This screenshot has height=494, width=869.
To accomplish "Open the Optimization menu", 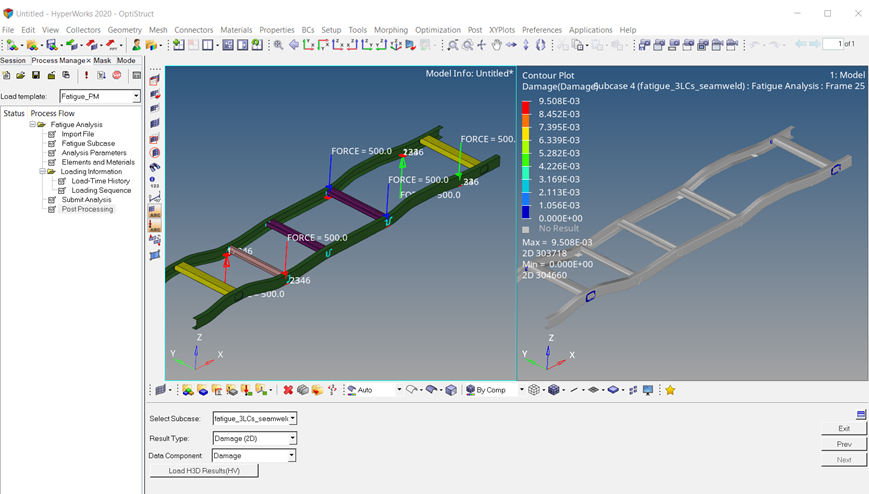I will [438, 30].
